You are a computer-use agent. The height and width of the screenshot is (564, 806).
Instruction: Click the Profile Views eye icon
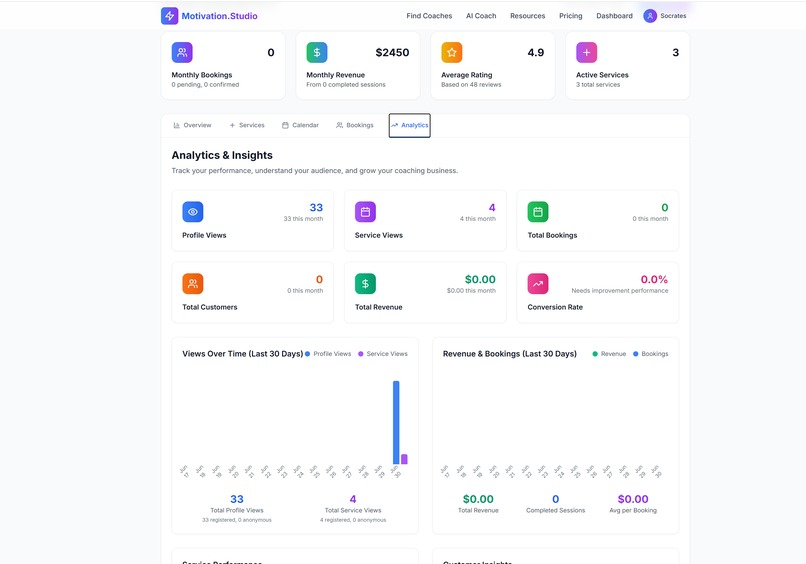pyautogui.click(x=193, y=212)
